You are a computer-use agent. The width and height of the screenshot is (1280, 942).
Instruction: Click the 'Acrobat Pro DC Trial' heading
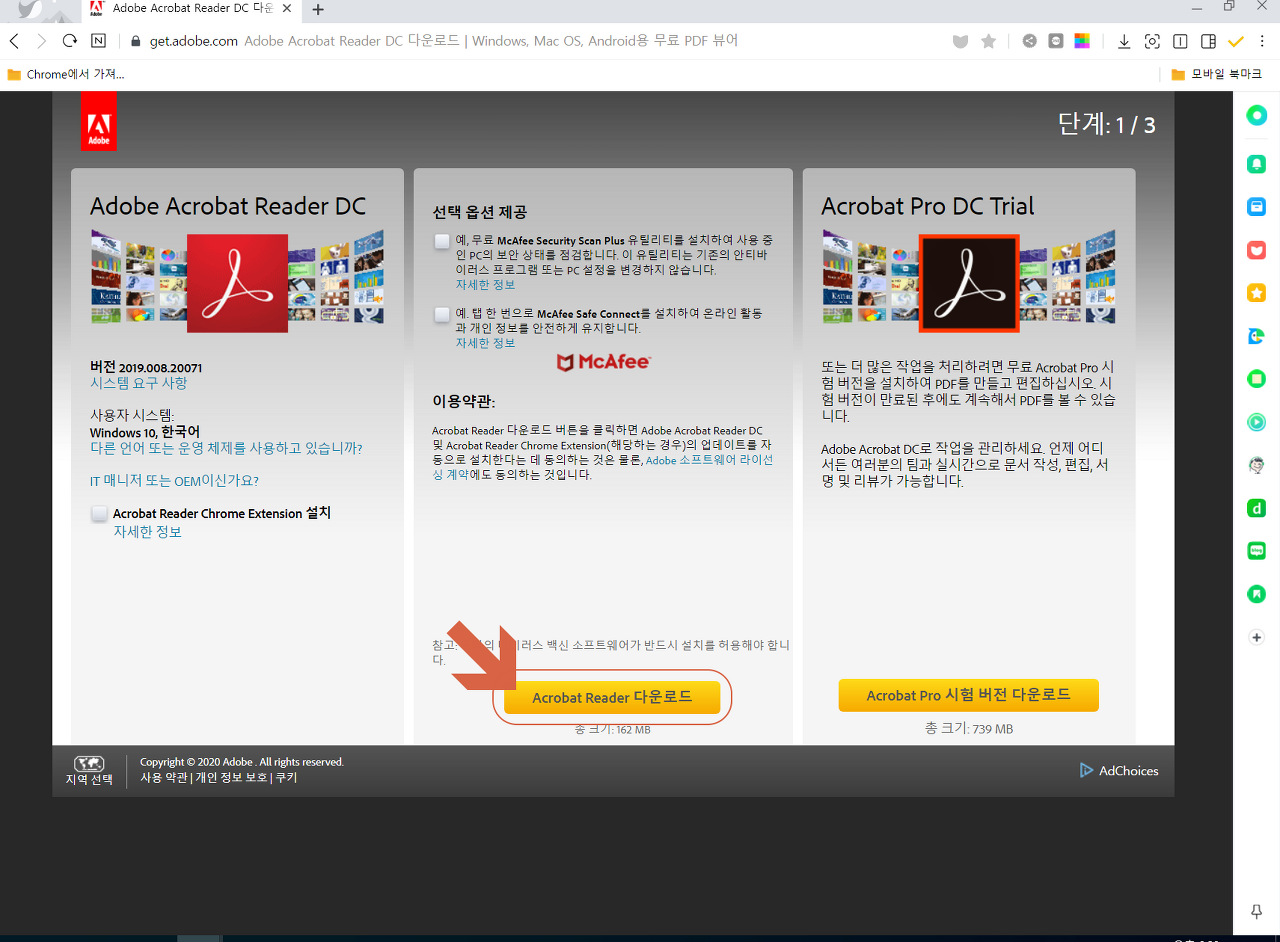click(x=927, y=206)
